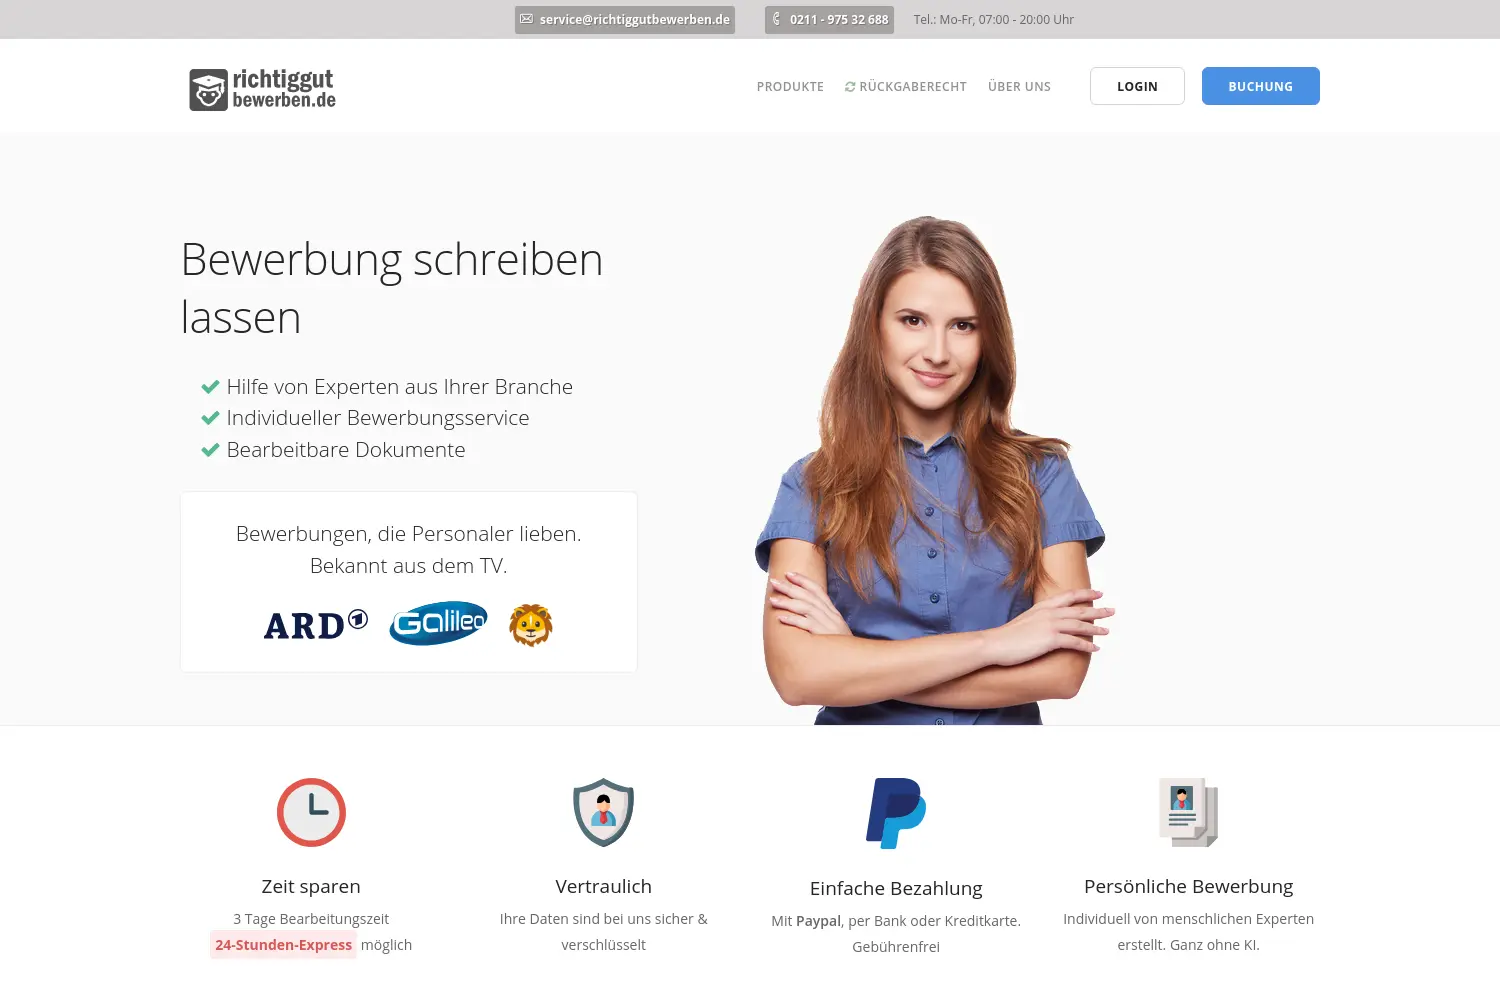The width and height of the screenshot is (1500, 1000).
Task: Call the 0211 - 975 32 688 link
Action: tap(829, 20)
